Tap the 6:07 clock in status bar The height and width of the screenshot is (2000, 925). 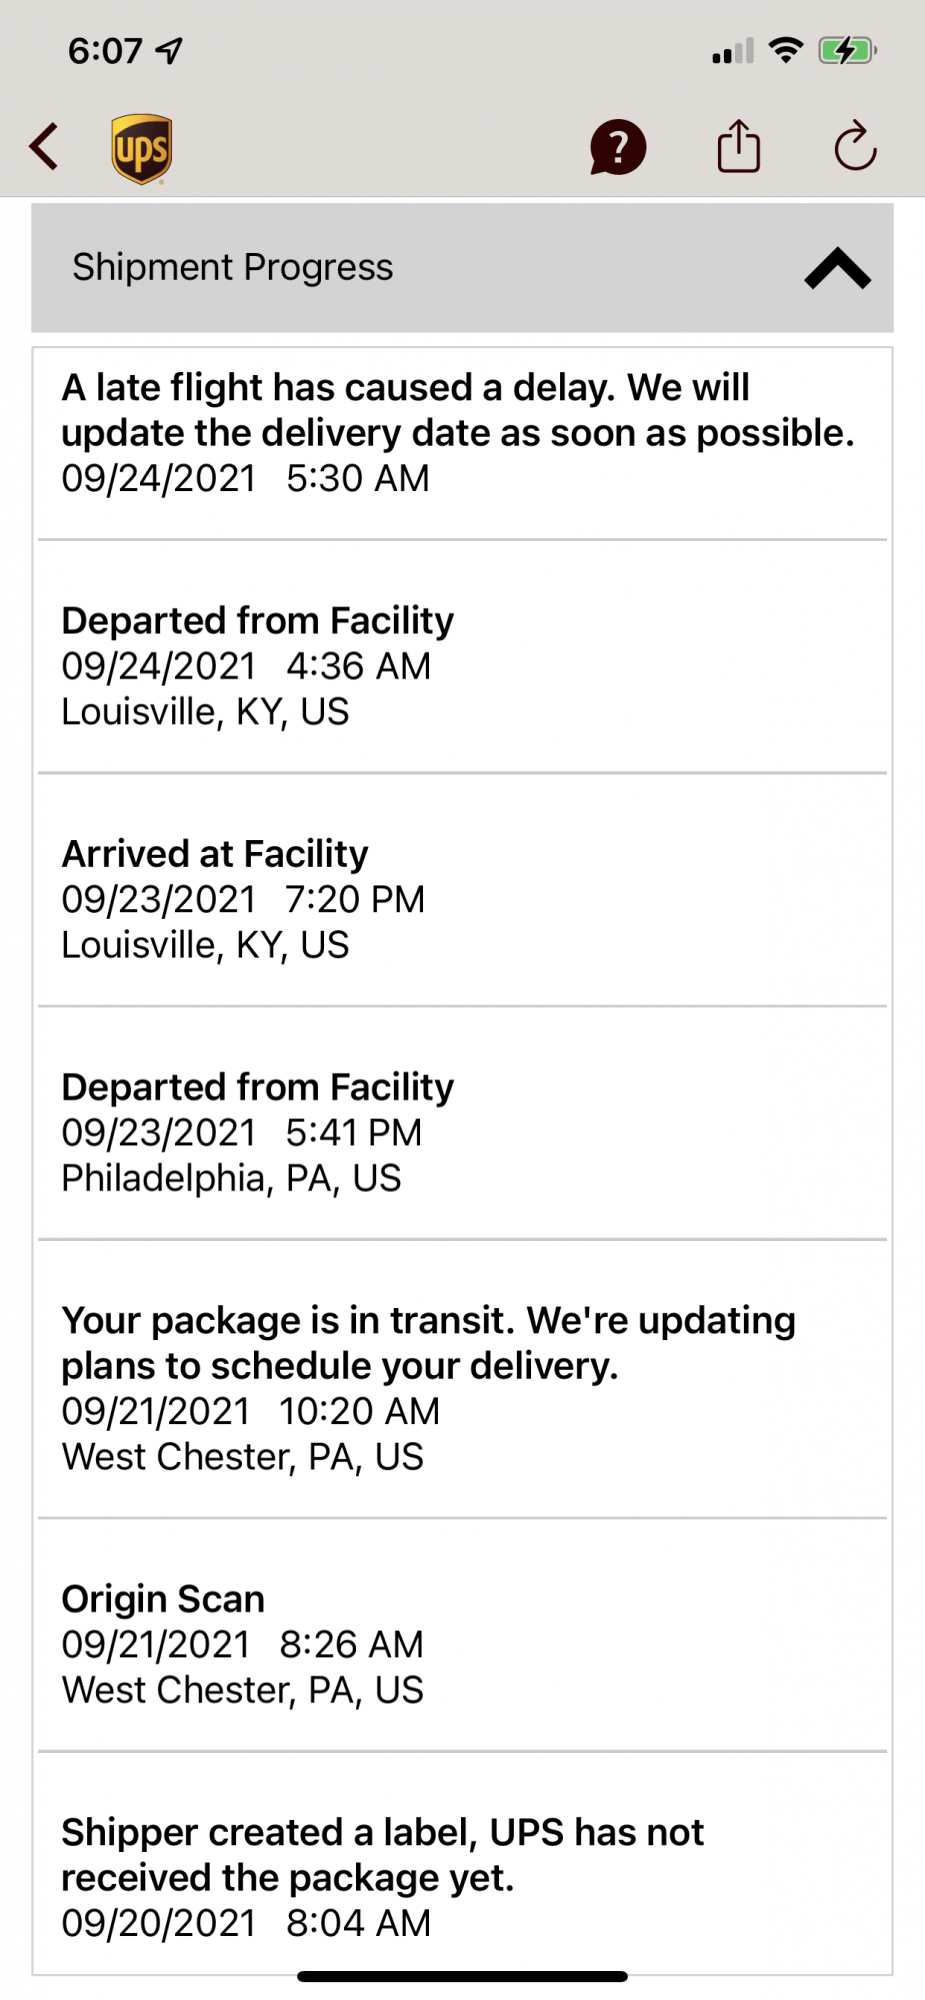pos(105,51)
